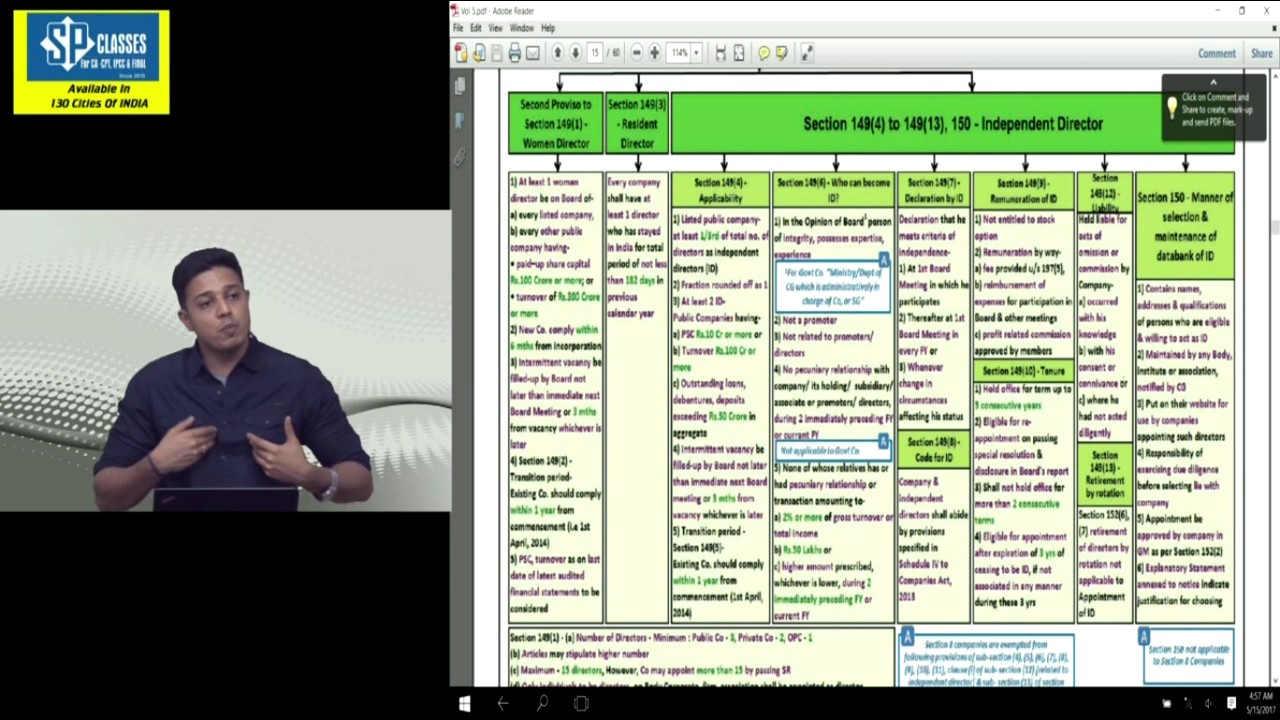Open attachments paperclip panel in left sidebar
1280x720 pixels.
(x=460, y=157)
